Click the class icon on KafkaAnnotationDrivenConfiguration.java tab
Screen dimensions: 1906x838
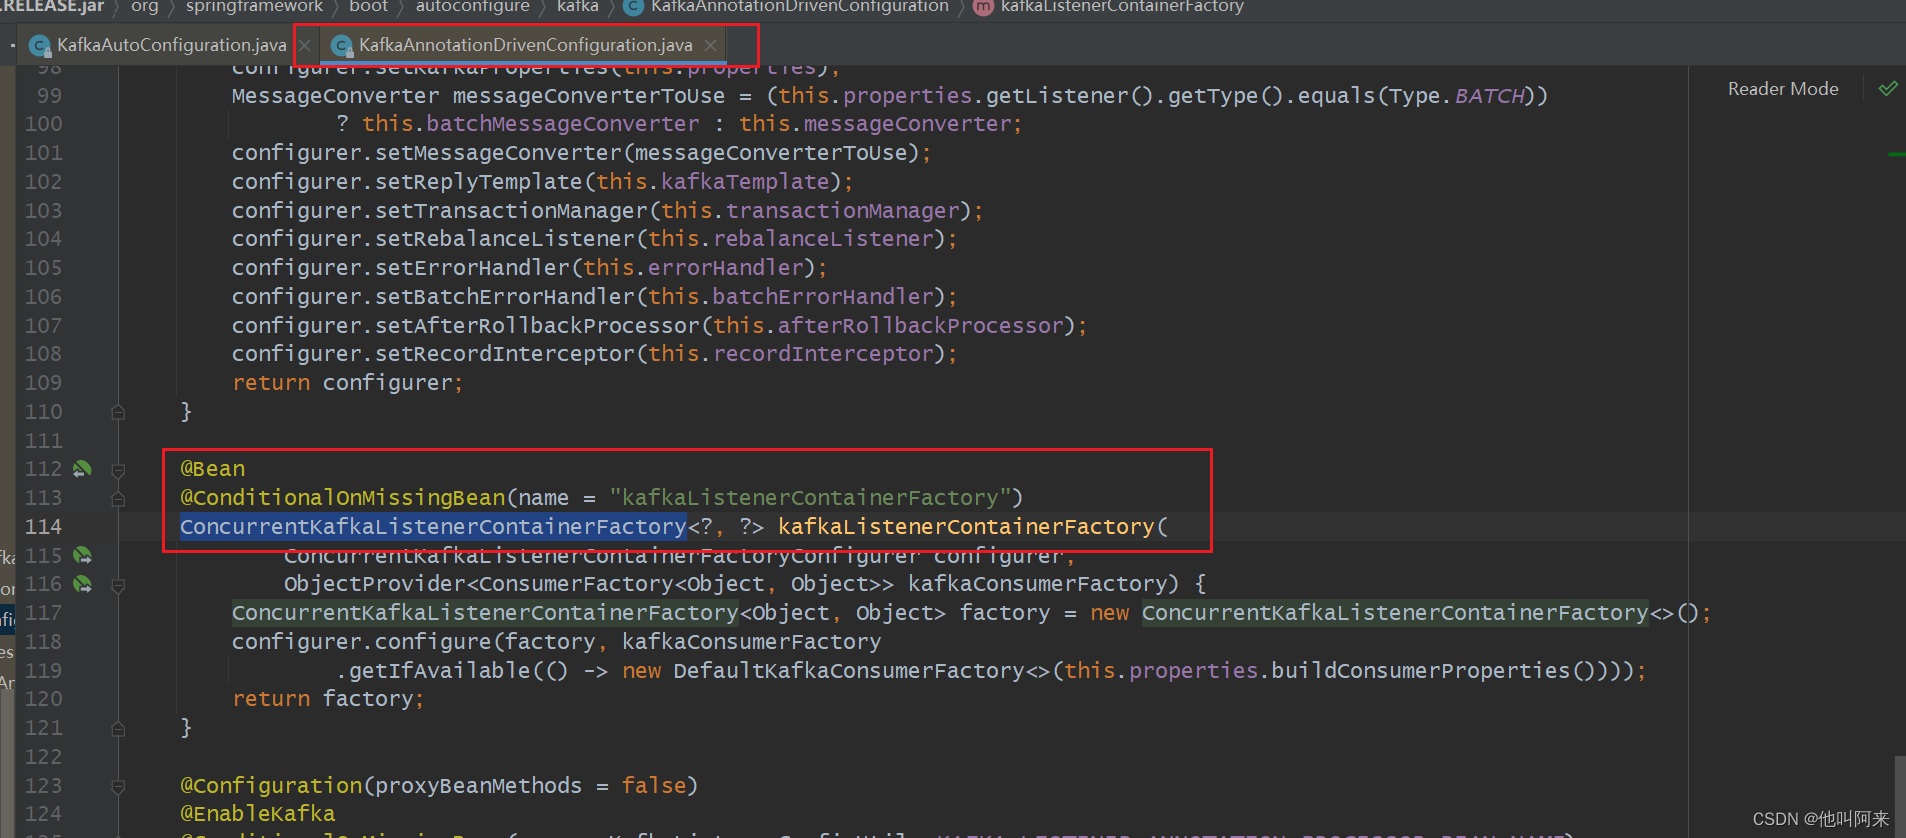tap(342, 45)
